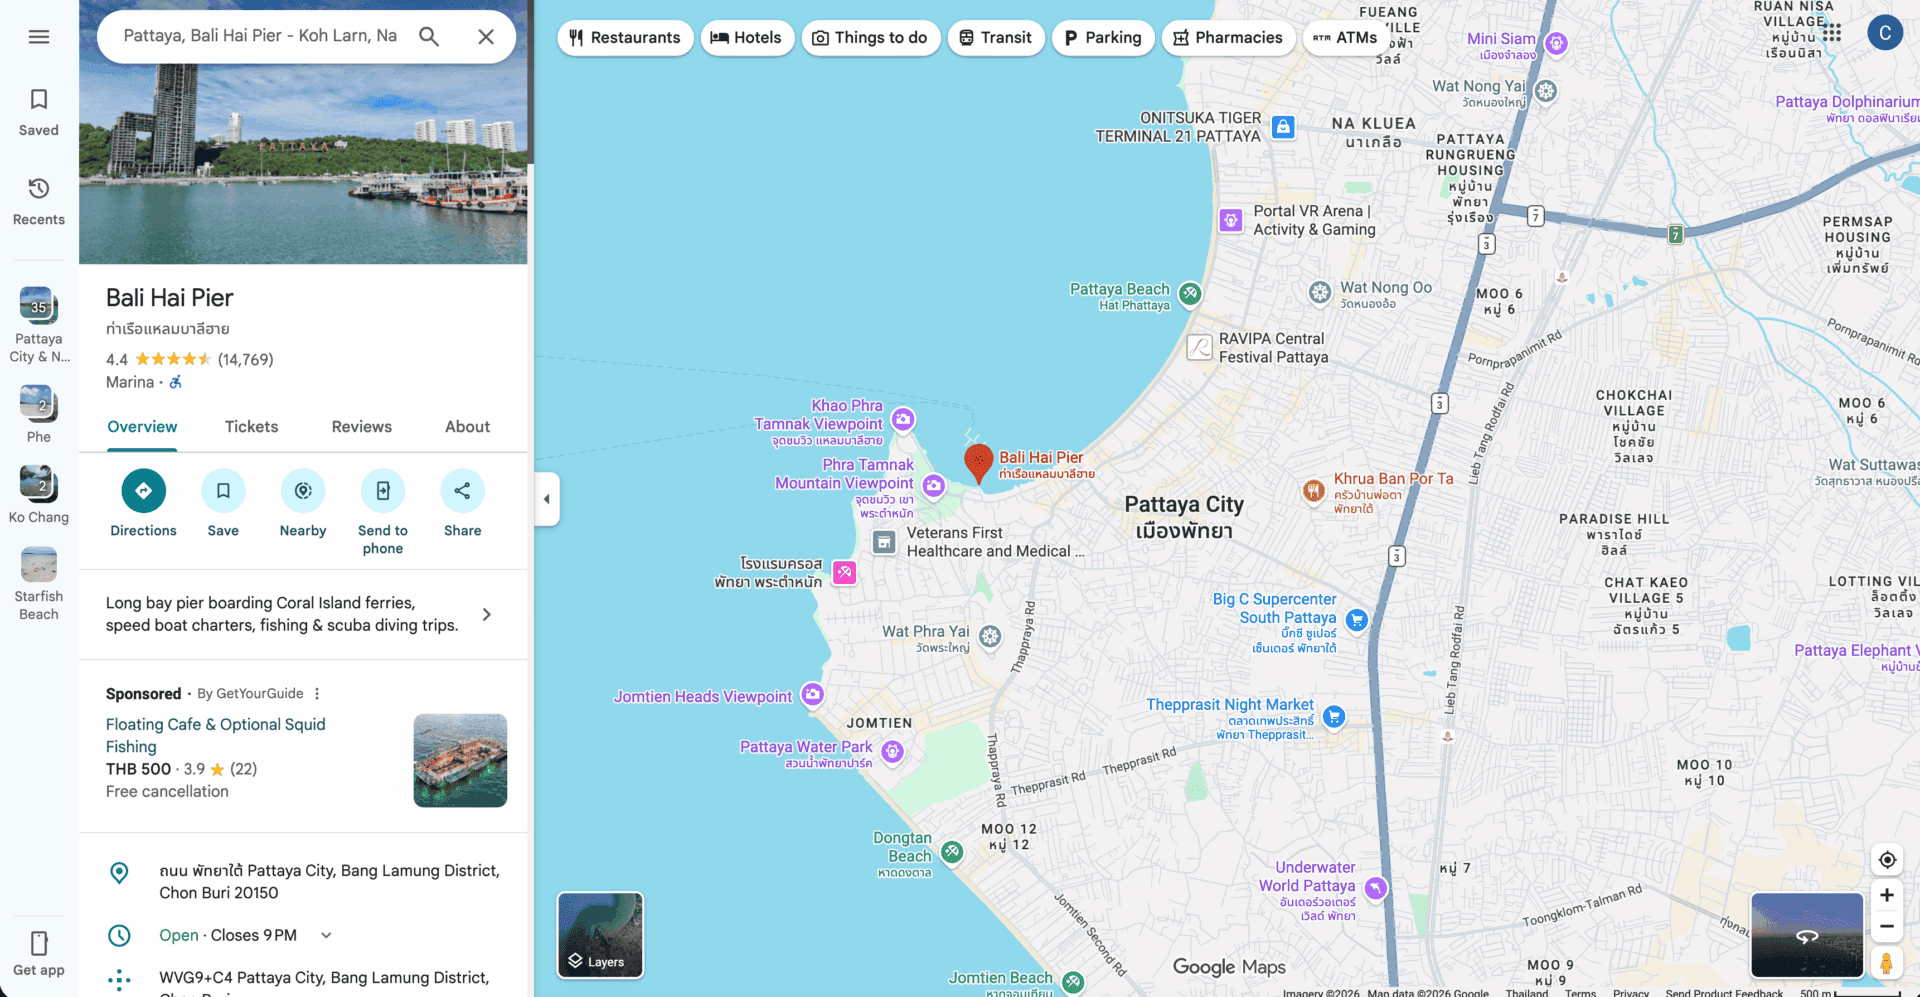Open the Street View preview thumbnail
The image size is (1920, 997).
1807,935
